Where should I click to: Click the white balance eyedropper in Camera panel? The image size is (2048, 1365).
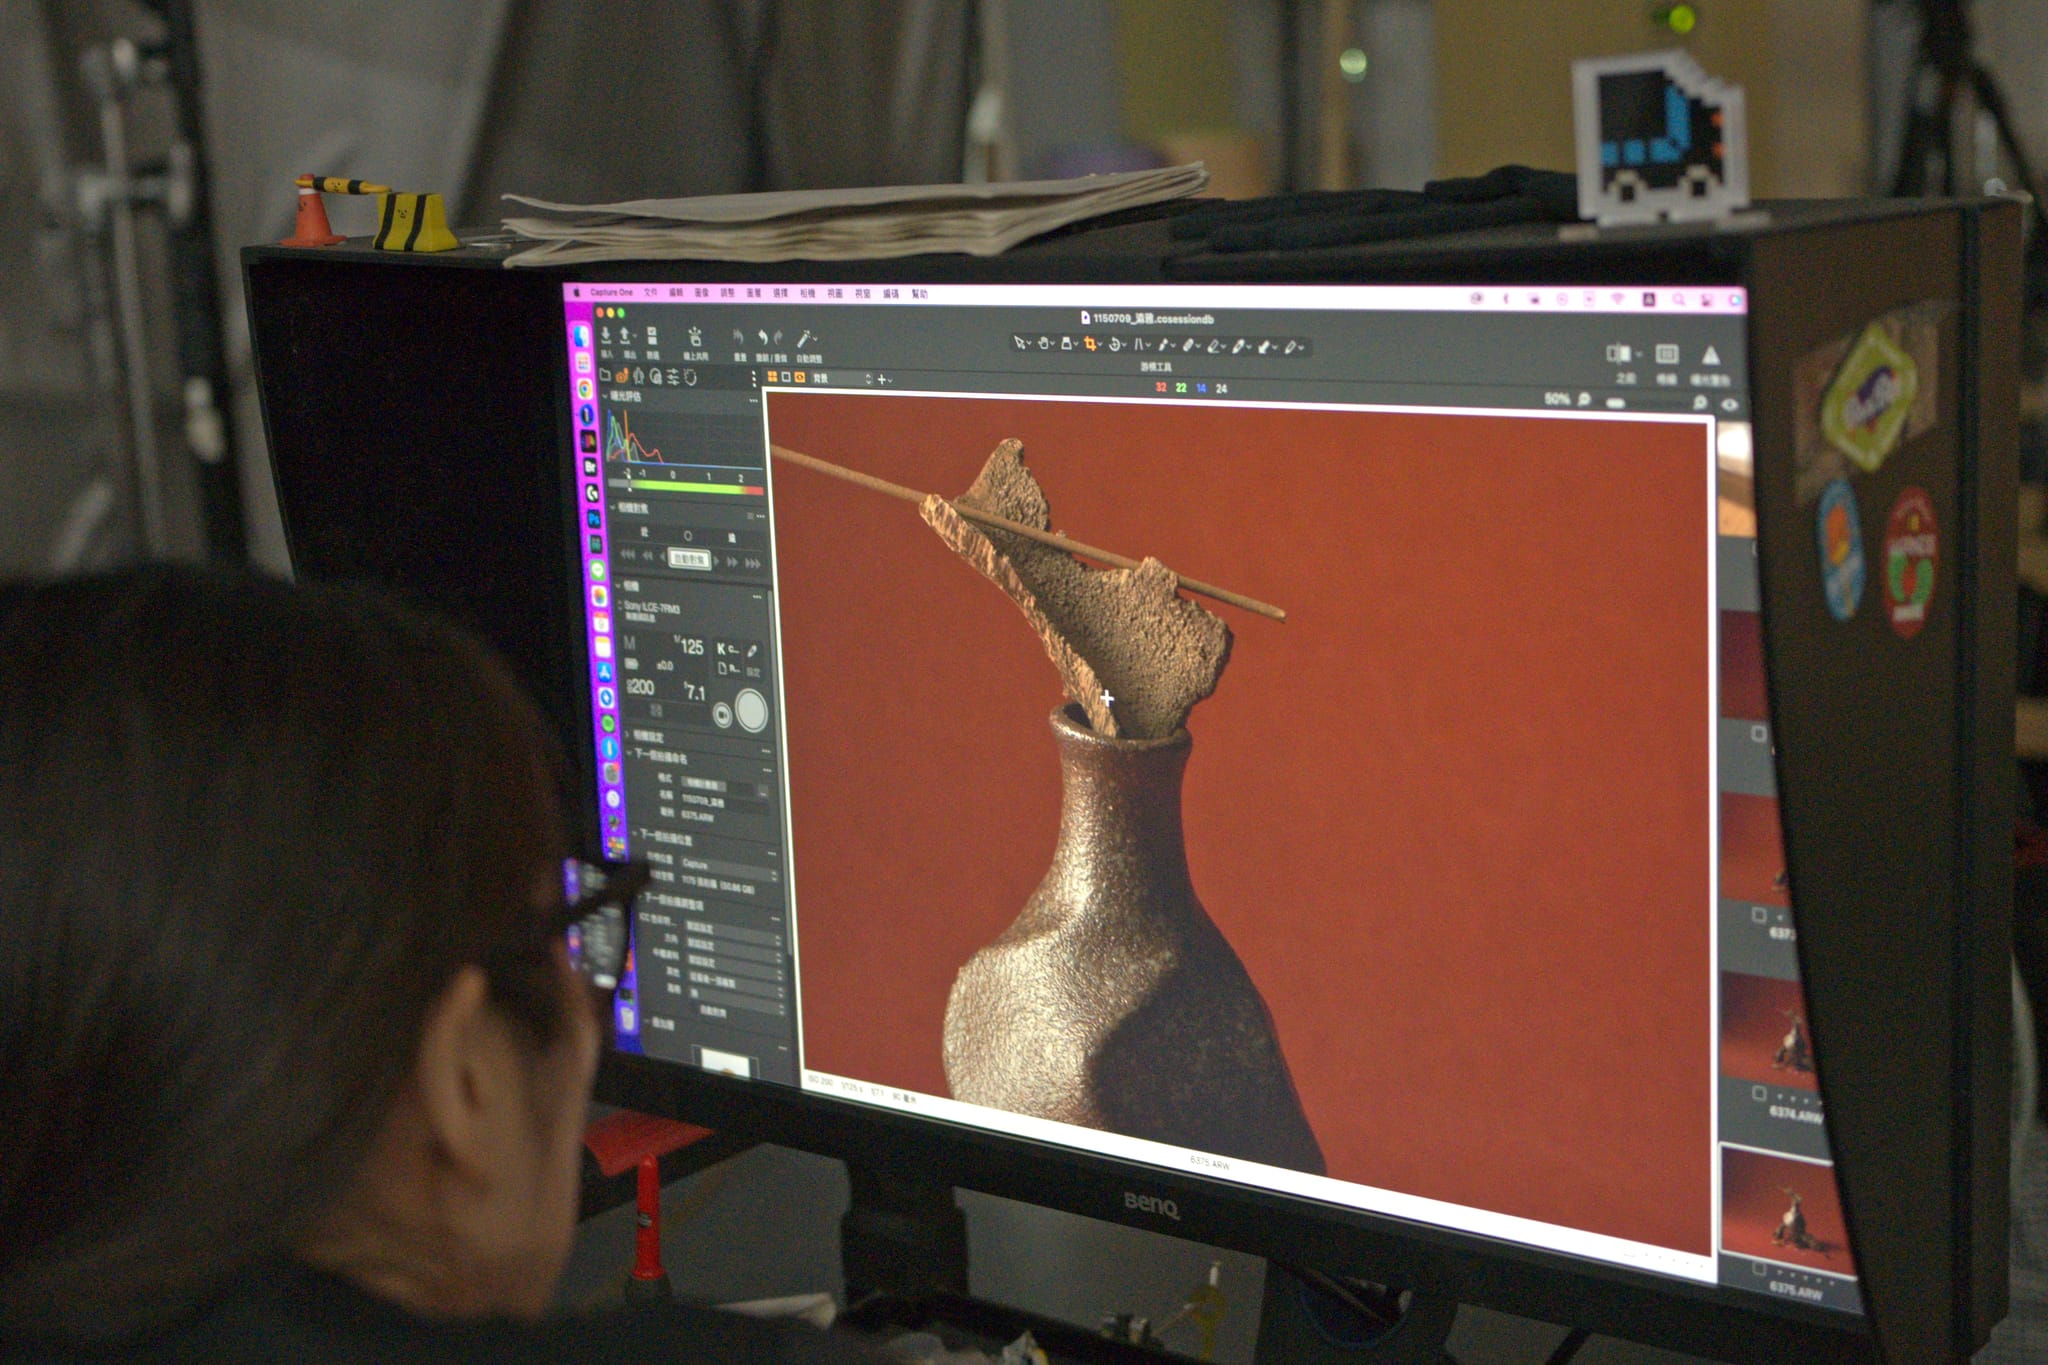pos(752,650)
